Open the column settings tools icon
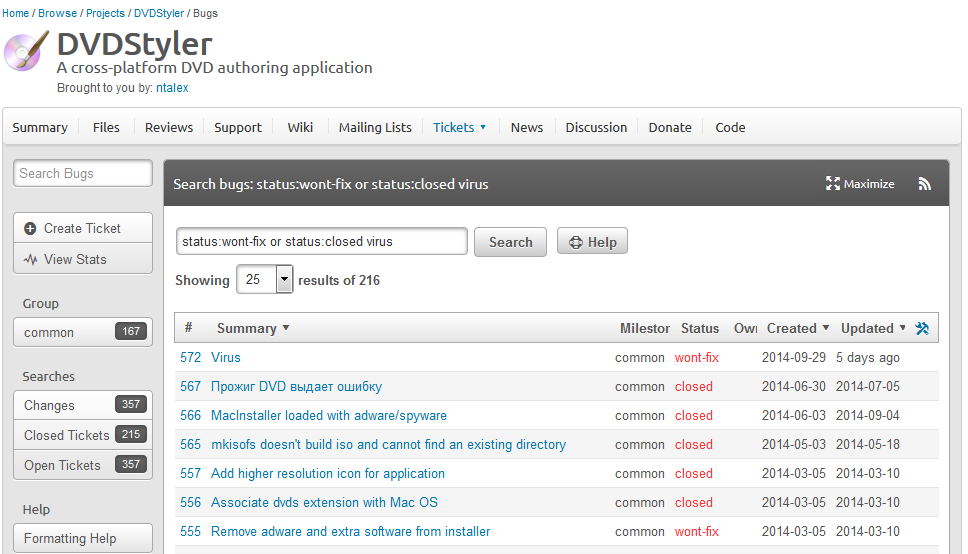 coord(922,328)
